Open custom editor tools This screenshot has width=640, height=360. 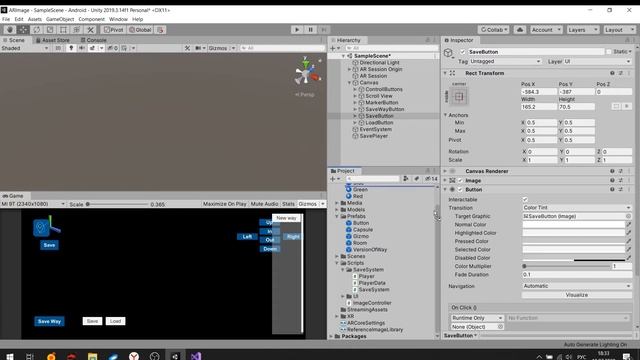[x=90, y=30]
